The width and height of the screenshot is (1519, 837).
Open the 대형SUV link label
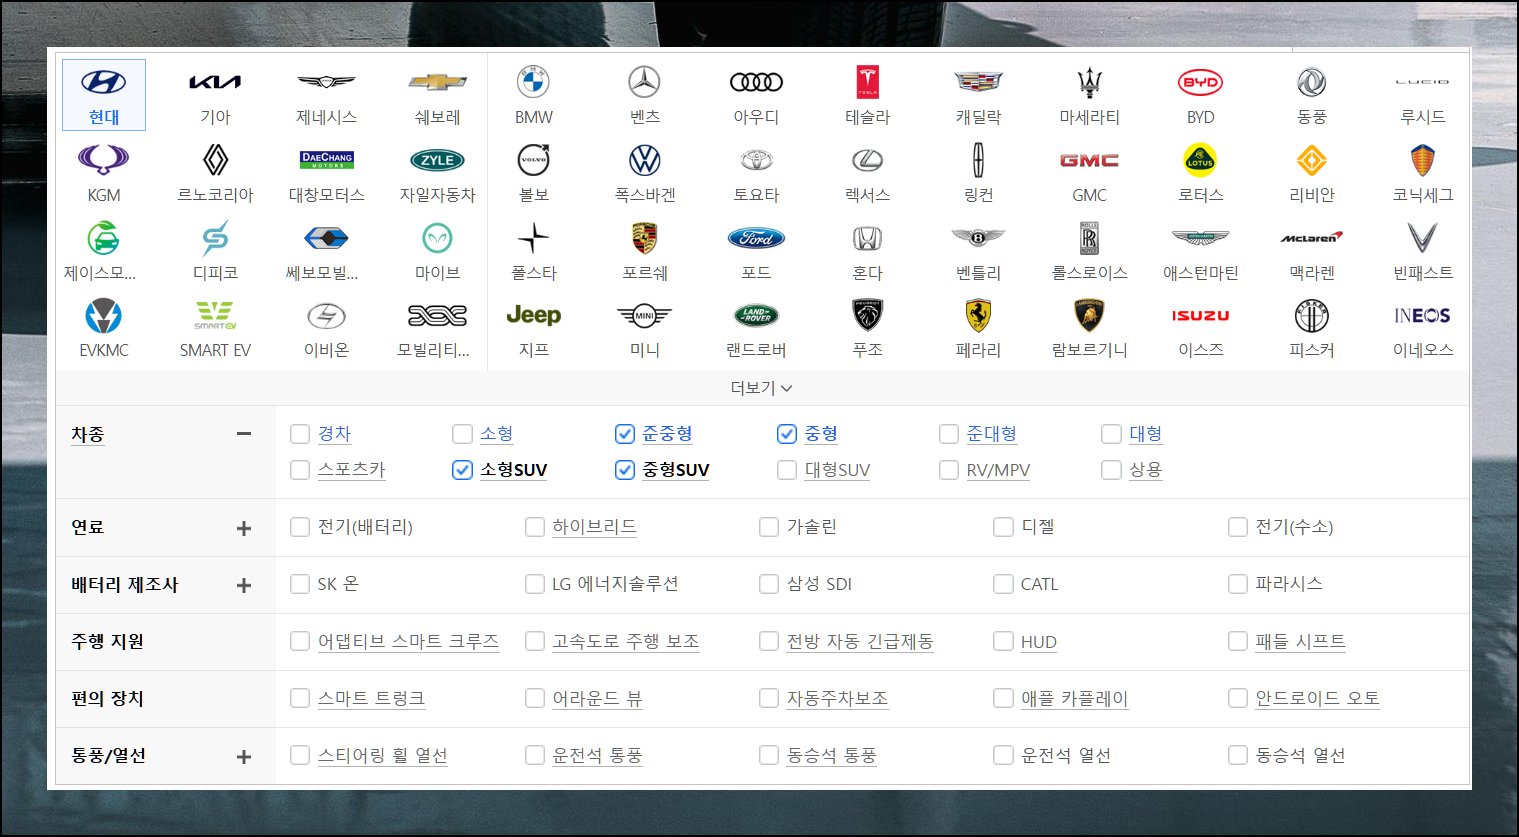pyautogui.click(x=838, y=470)
